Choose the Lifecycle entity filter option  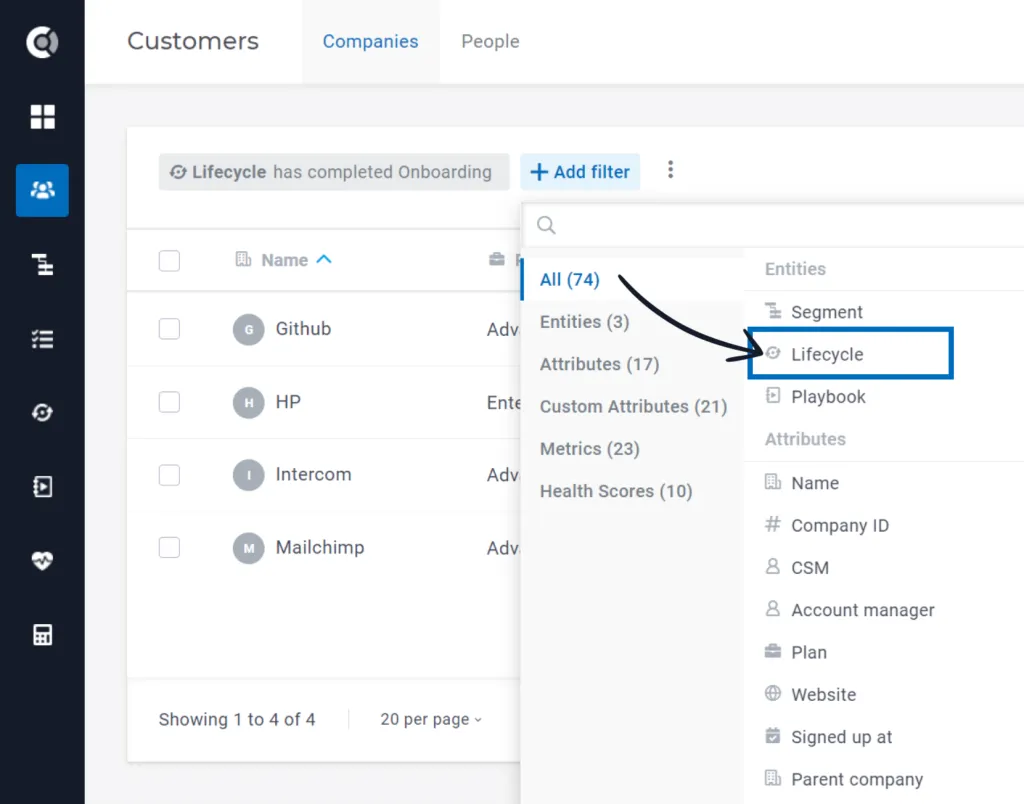click(x=850, y=354)
